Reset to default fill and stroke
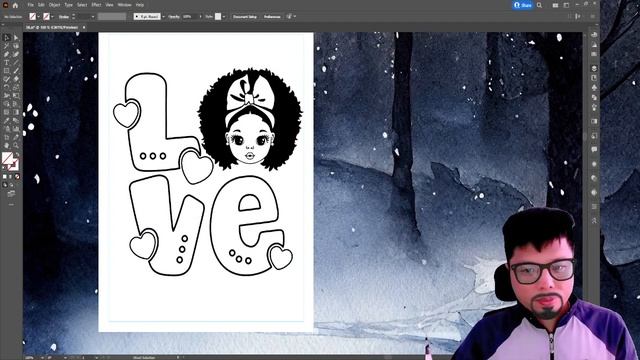640x360 pixels. (4, 167)
